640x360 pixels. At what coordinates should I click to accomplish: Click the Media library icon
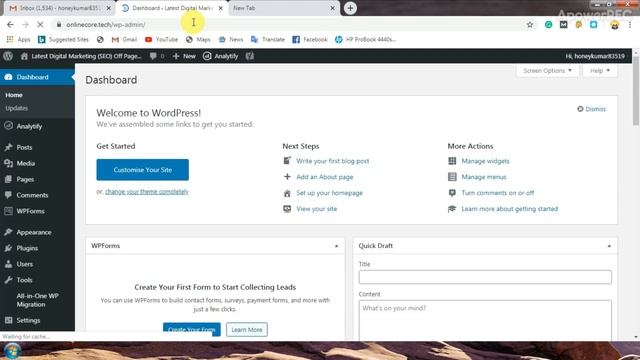click(8, 163)
